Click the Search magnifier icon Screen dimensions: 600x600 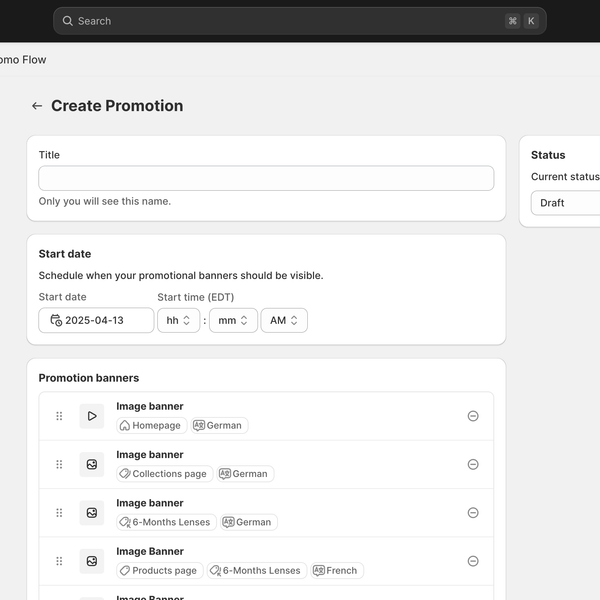pos(67,21)
